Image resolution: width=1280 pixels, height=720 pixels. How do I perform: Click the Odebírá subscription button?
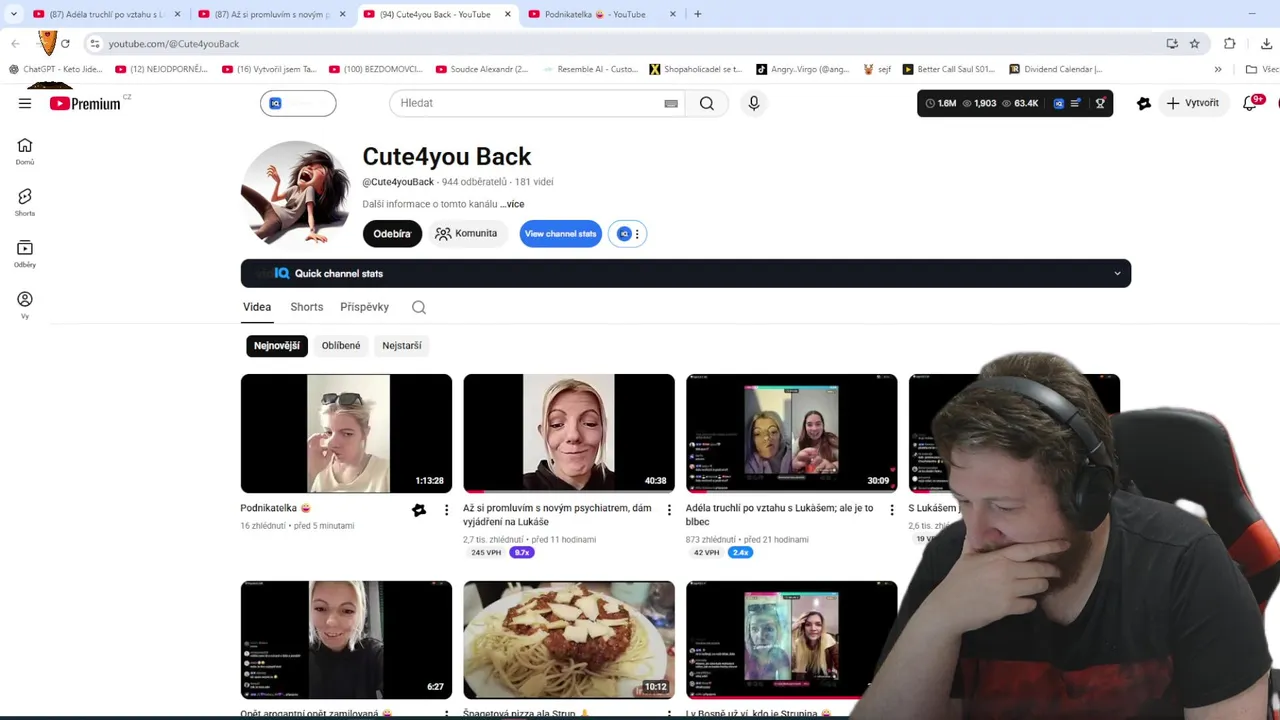tap(392, 234)
